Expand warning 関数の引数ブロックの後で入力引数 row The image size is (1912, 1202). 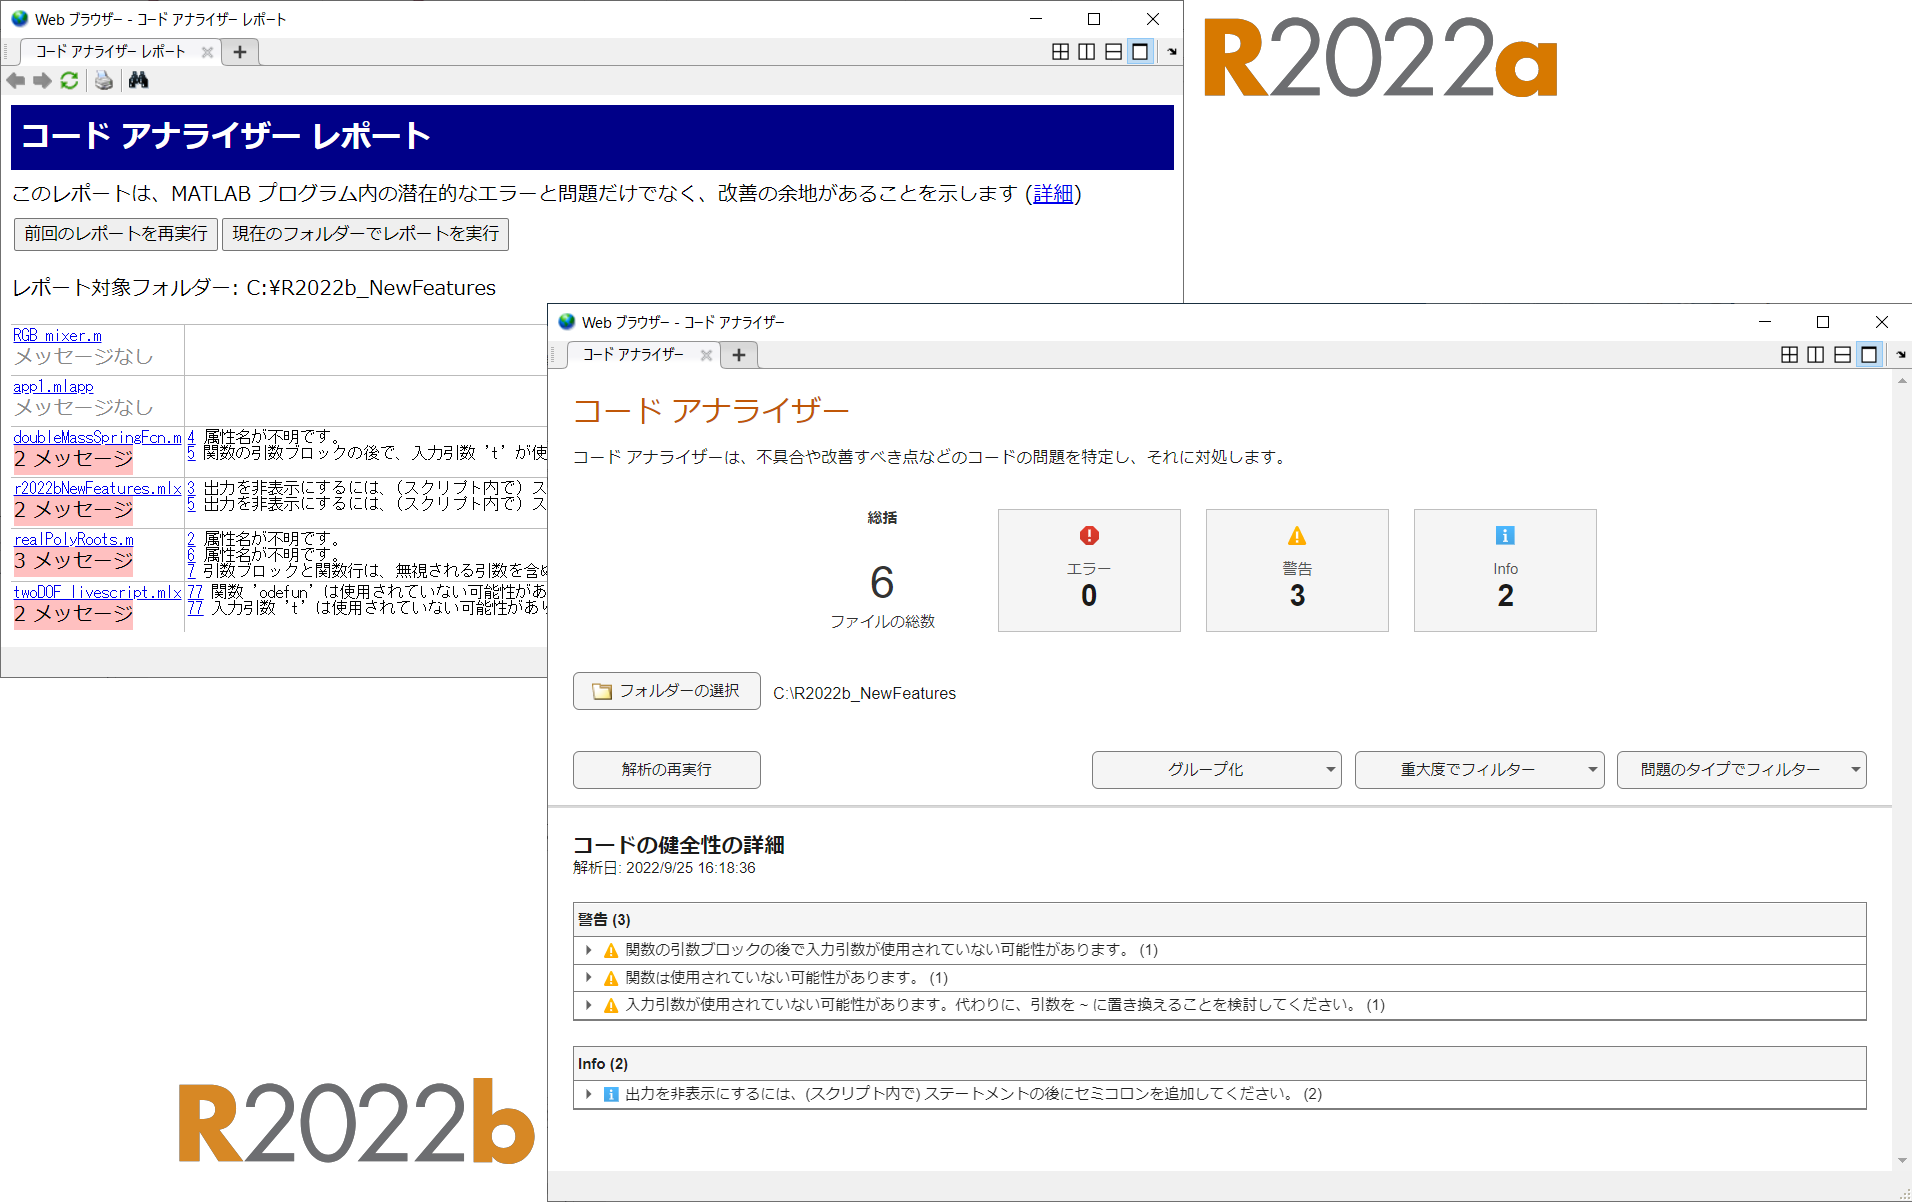pos(589,950)
